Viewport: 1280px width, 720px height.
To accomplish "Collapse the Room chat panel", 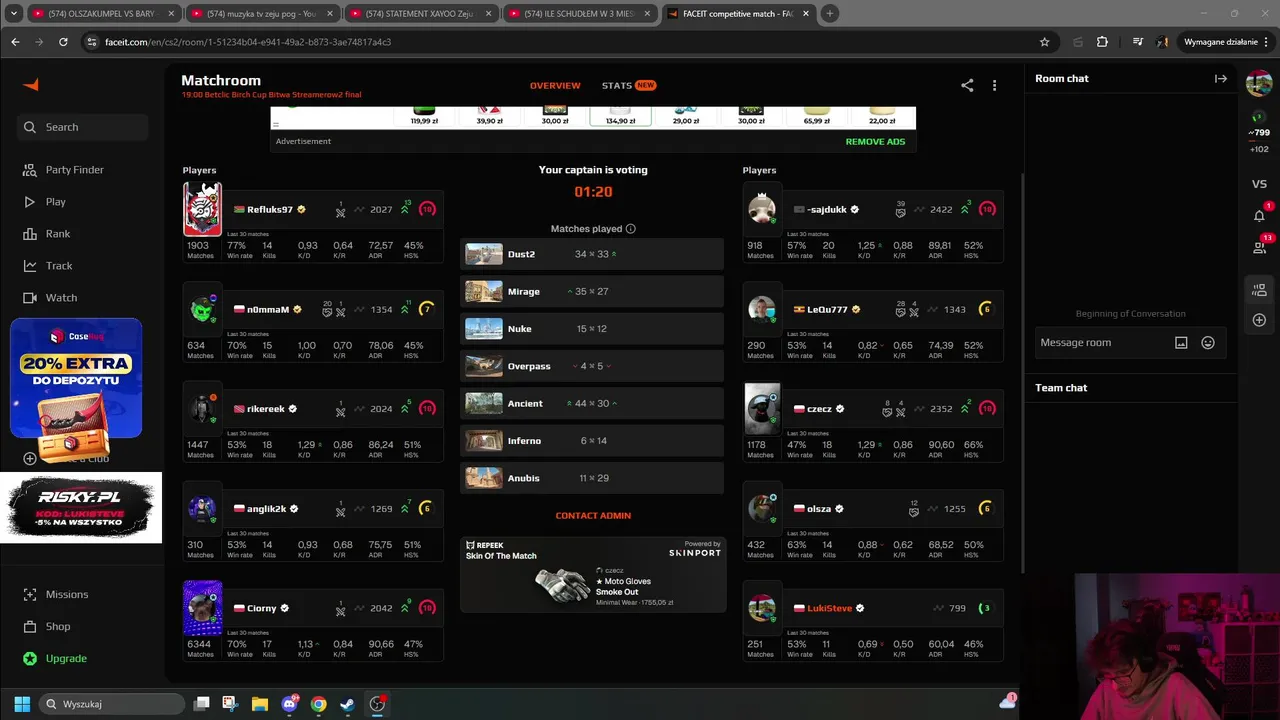I will 1221,79.
